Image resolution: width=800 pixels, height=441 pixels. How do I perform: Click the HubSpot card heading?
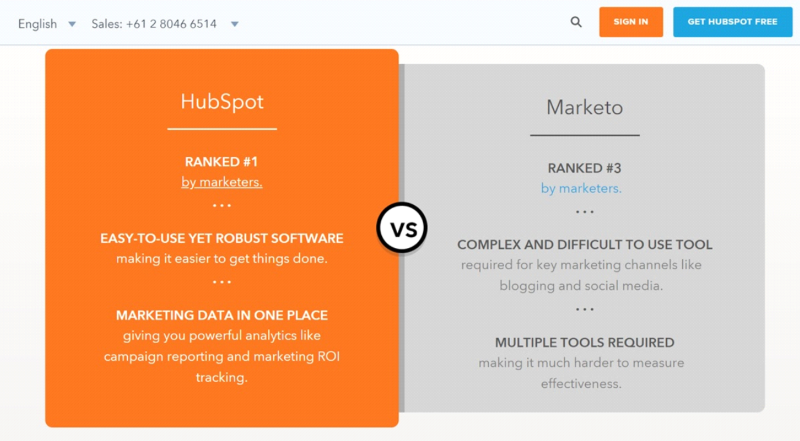point(222,102)
